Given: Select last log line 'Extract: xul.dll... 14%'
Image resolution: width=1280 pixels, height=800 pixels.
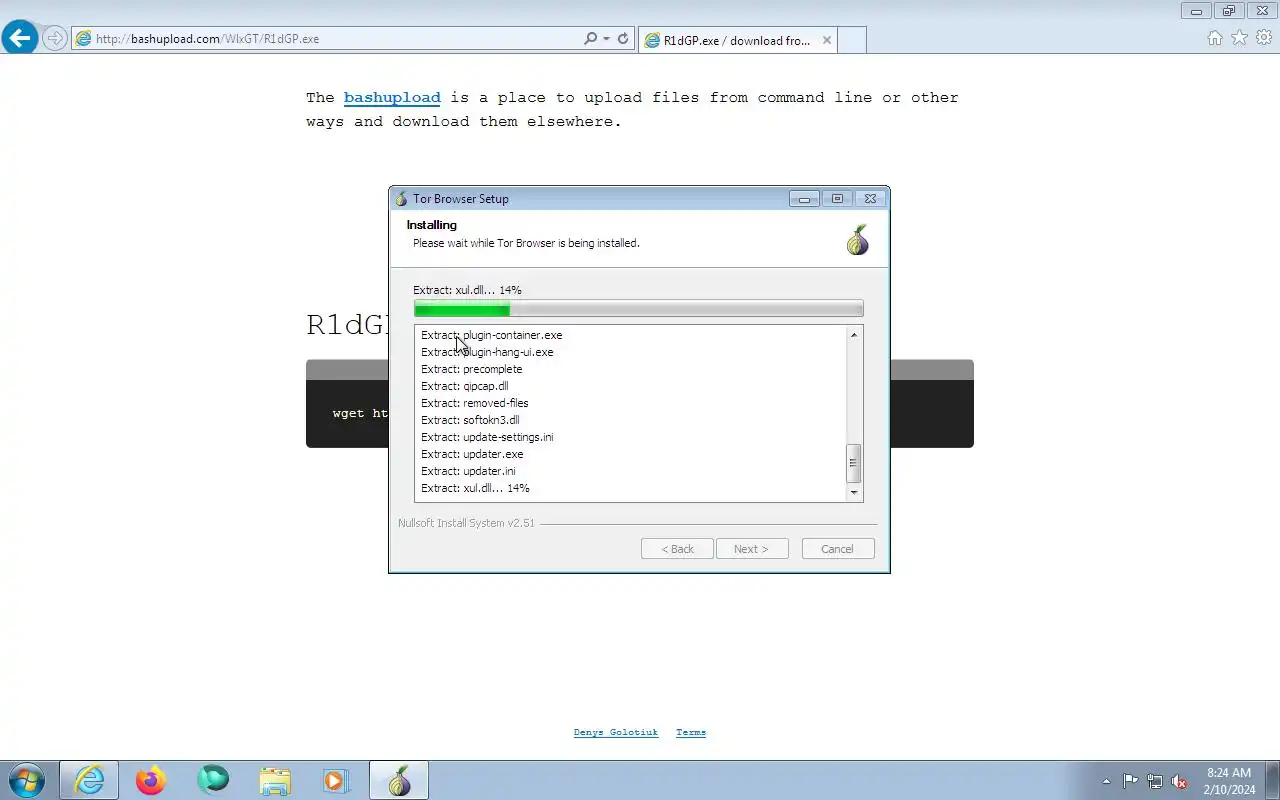Looking at the screenshot, I should click(475, 488).
